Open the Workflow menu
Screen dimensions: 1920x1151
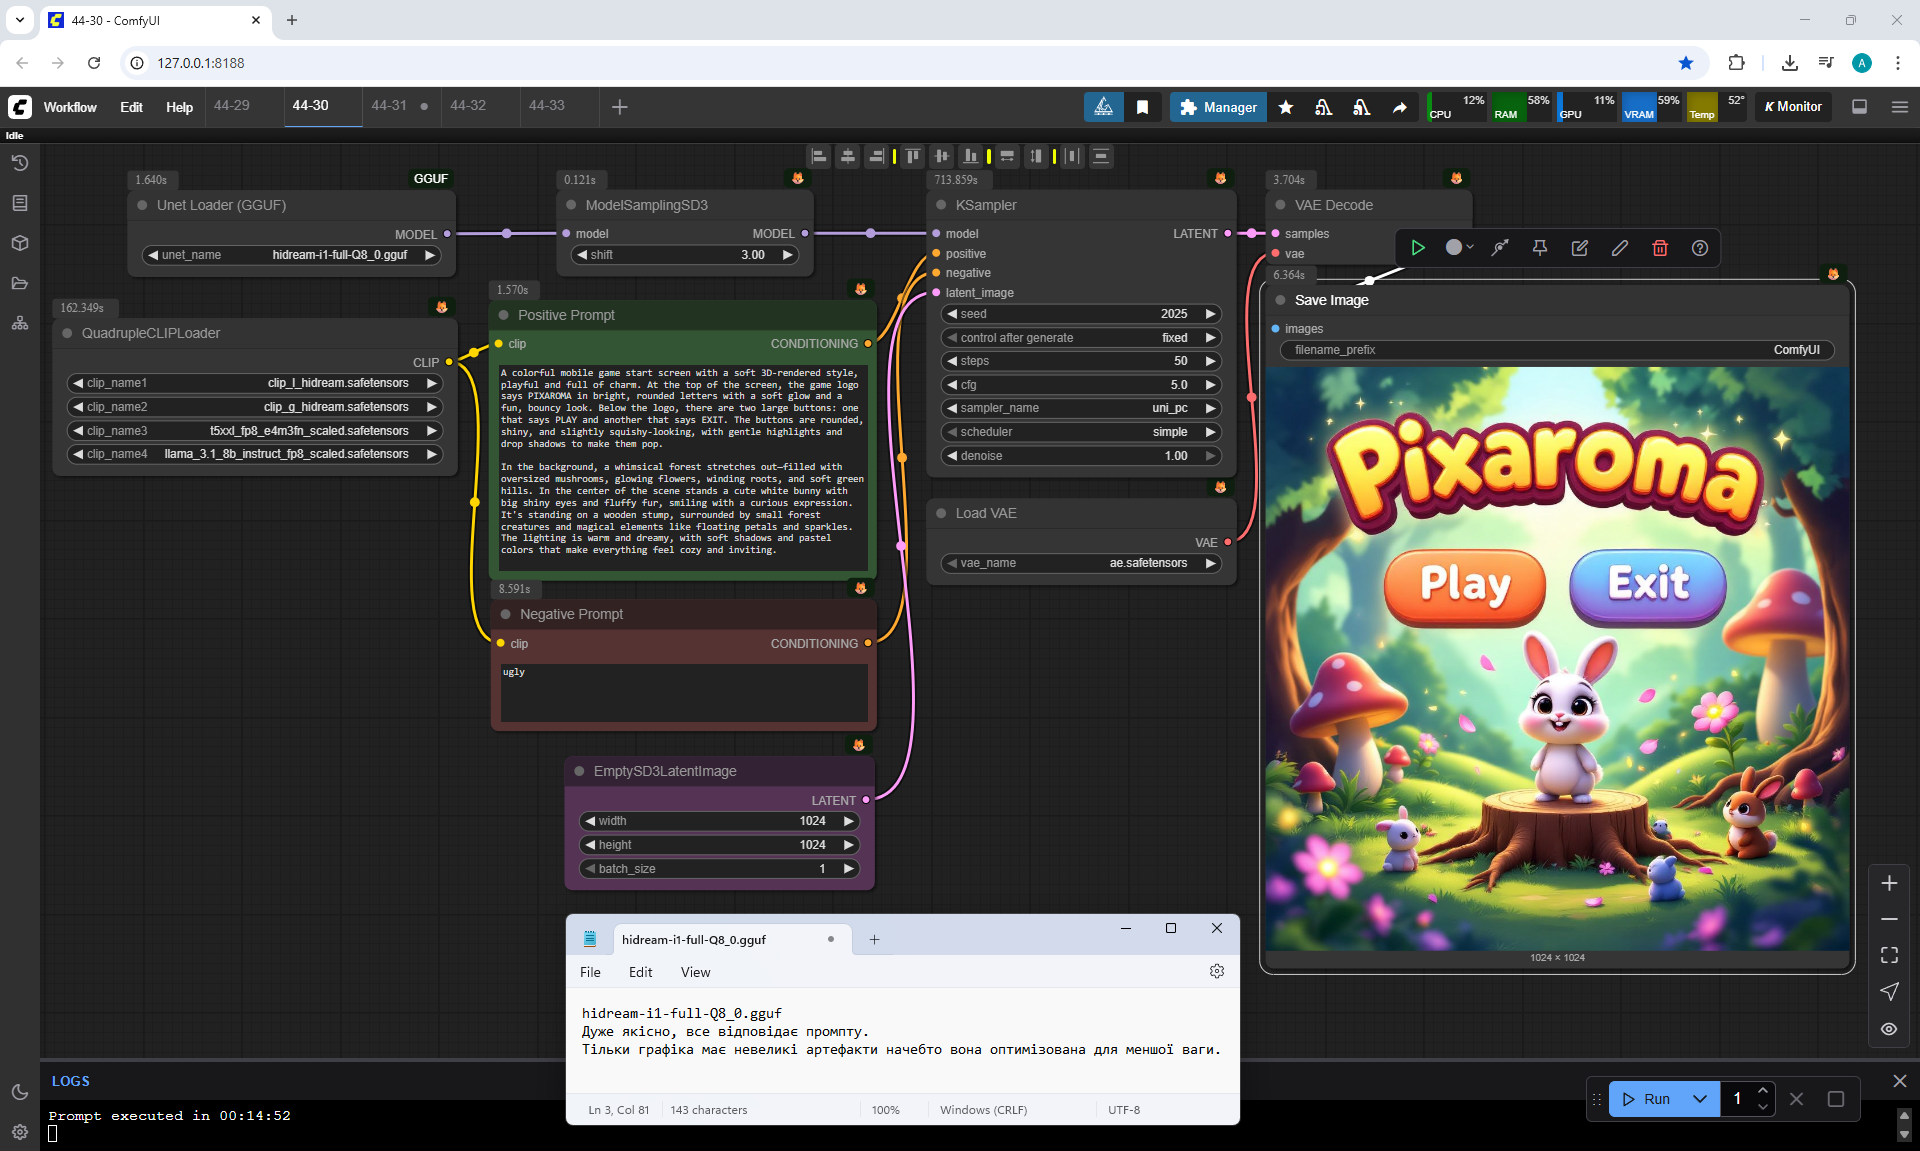[70, 107]
